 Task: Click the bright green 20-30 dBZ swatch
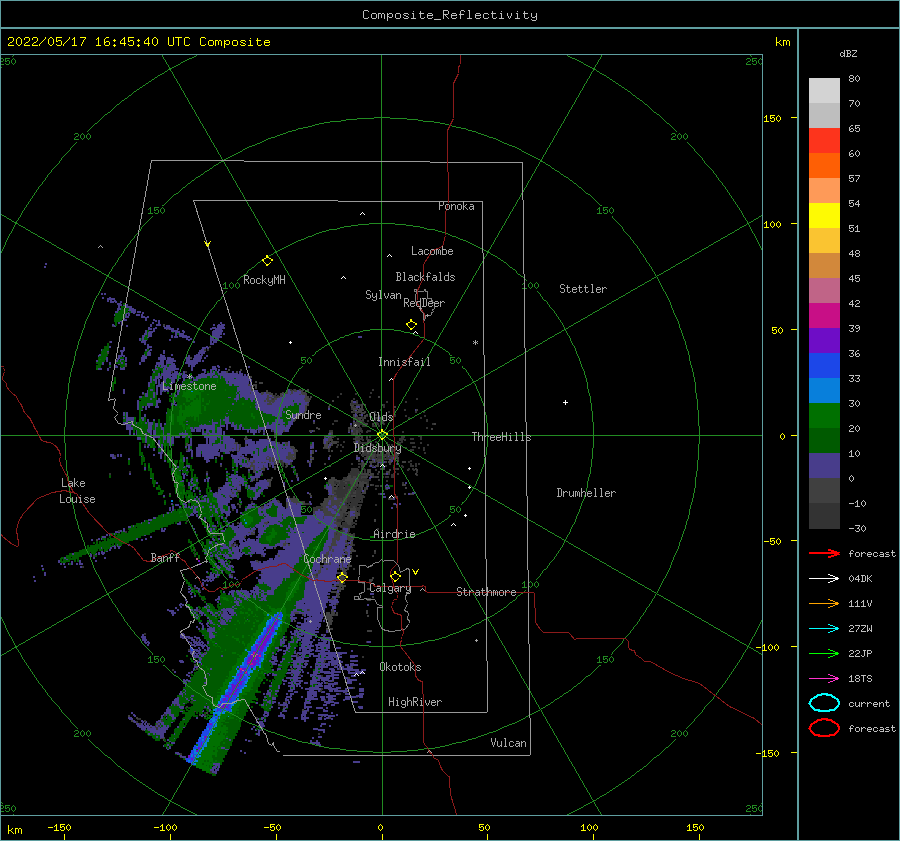824,416
